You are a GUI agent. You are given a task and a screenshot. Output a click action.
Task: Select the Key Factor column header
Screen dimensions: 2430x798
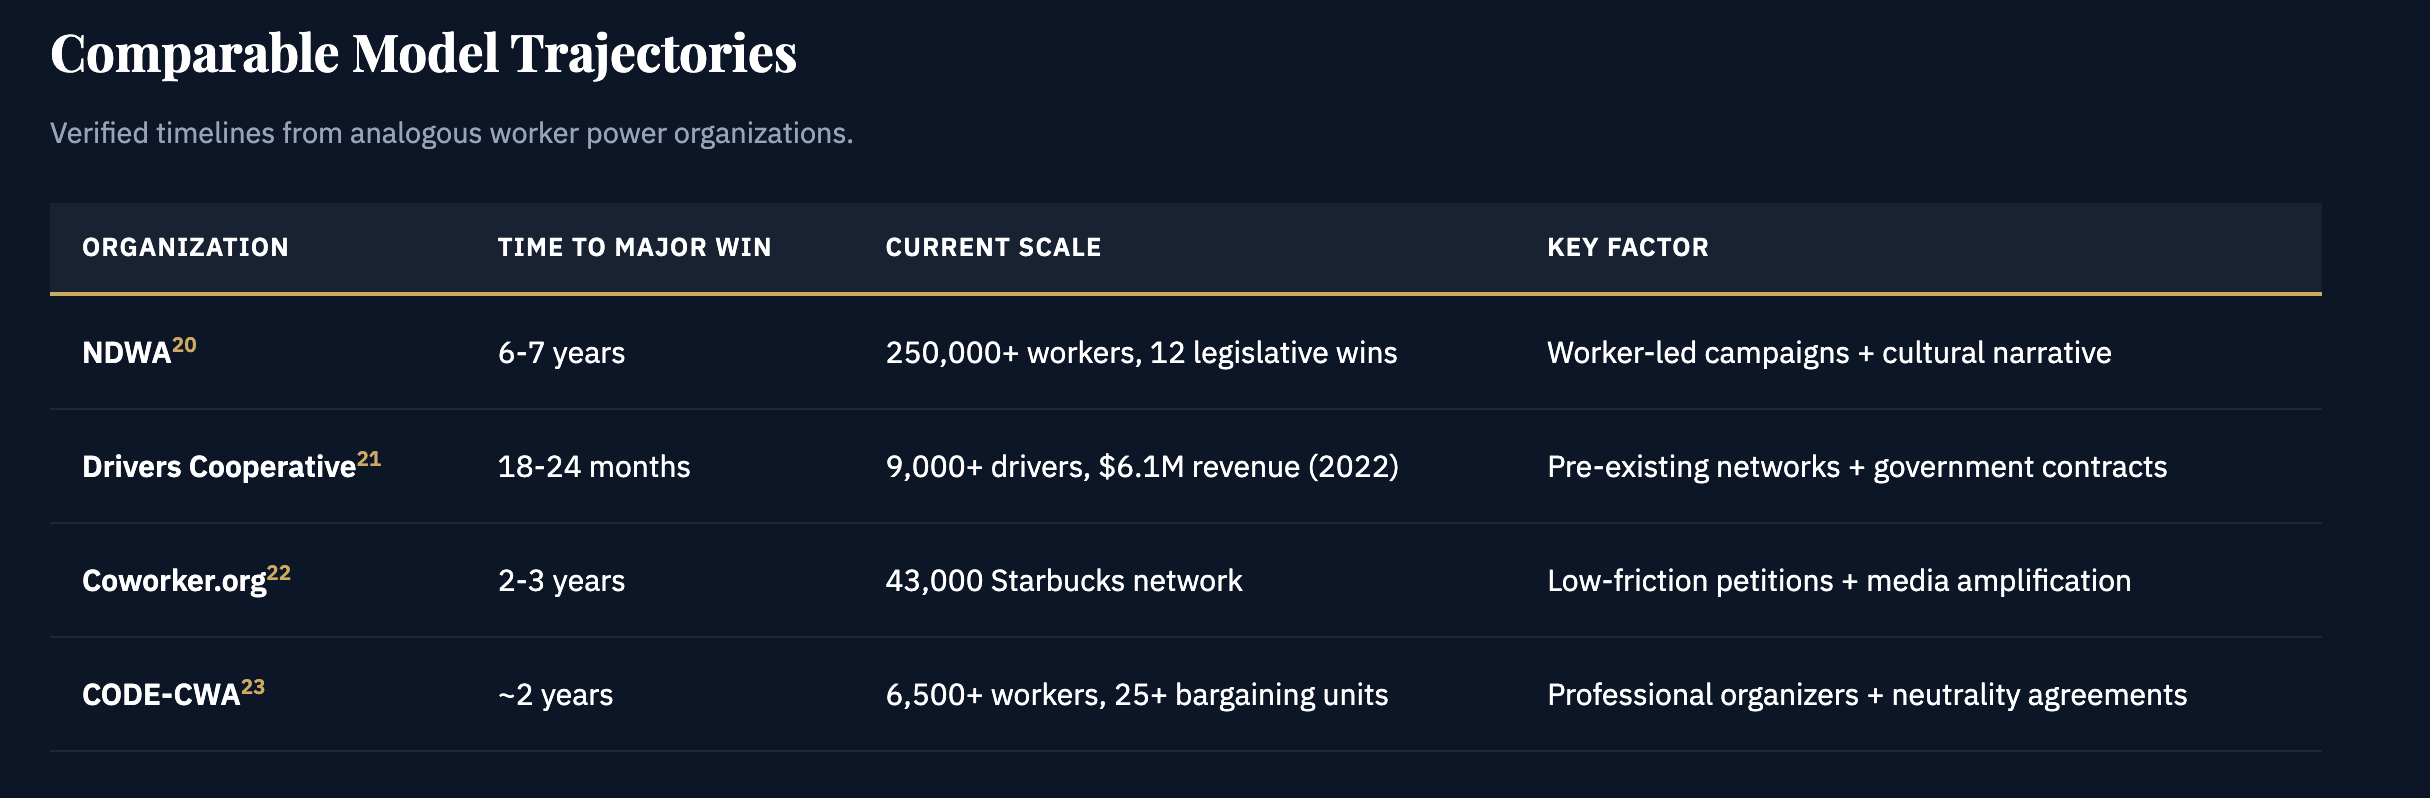pyautogui.click(x=1627, y=247)
